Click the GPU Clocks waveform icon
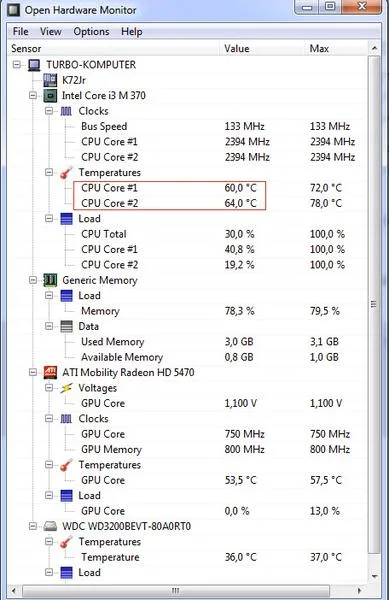 [66, 419]
